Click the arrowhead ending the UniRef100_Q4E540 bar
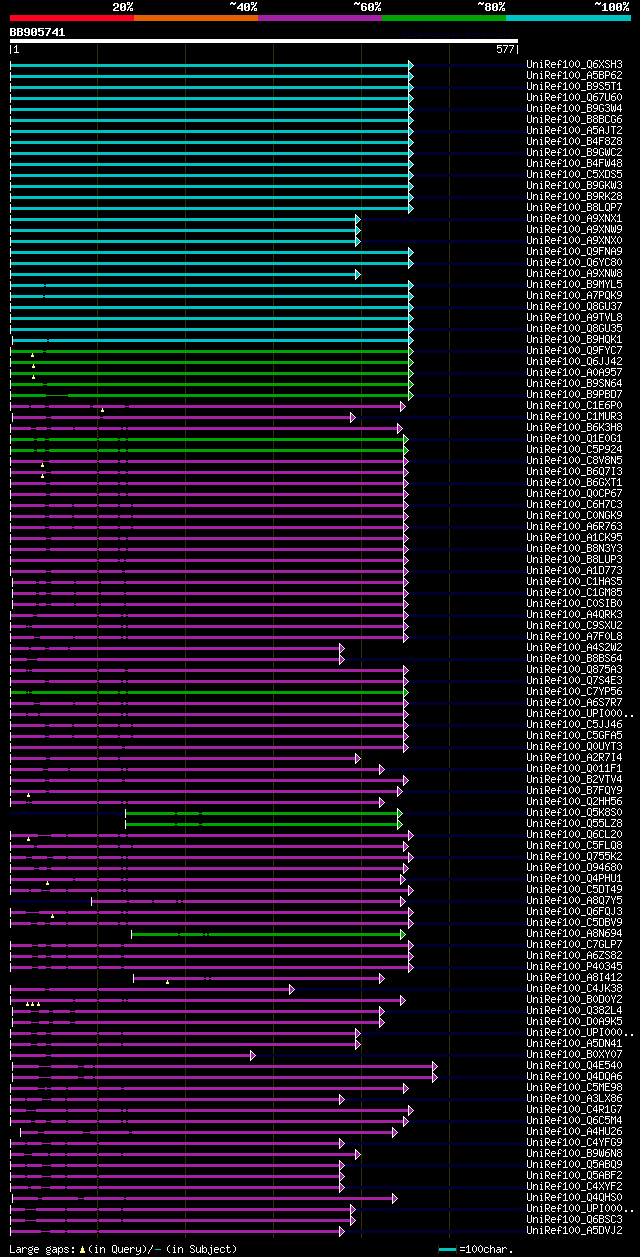Screen dimensions: 640x1257 click(x=435, y=1065)
